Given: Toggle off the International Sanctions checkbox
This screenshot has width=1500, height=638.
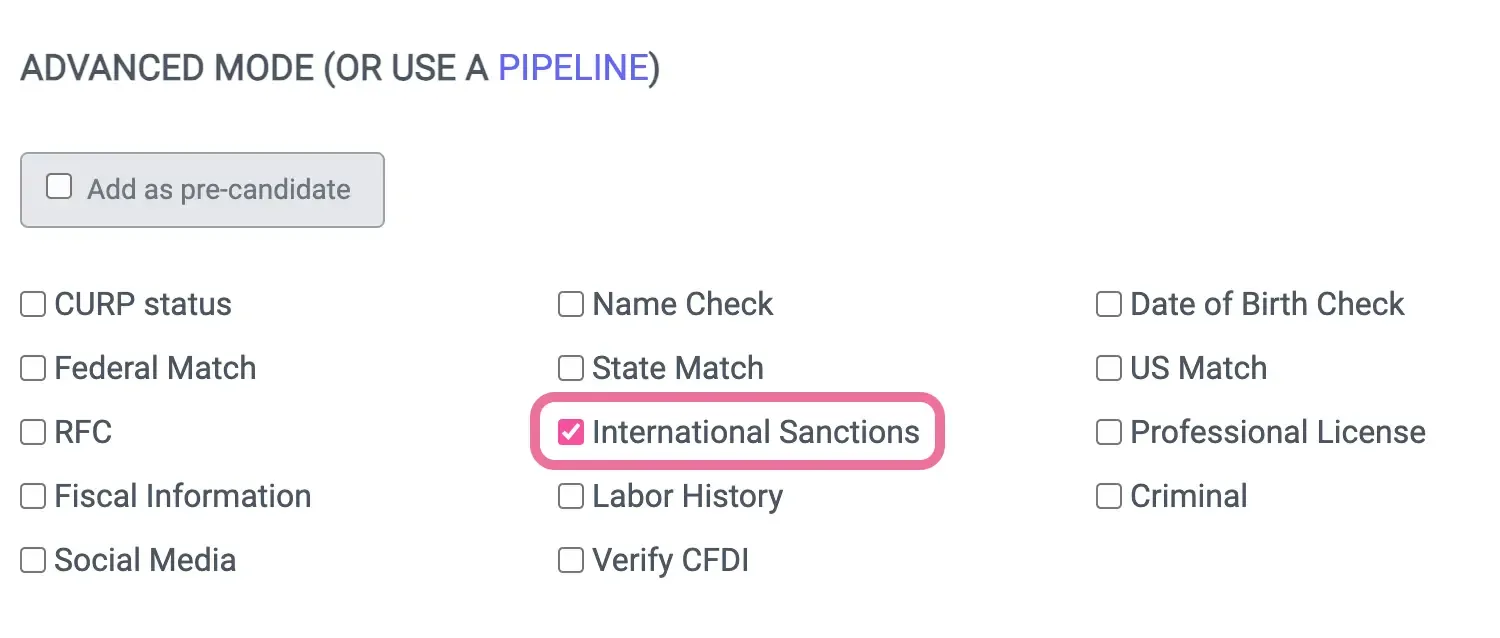Looking at the screenshot, I should pos(570,432).
